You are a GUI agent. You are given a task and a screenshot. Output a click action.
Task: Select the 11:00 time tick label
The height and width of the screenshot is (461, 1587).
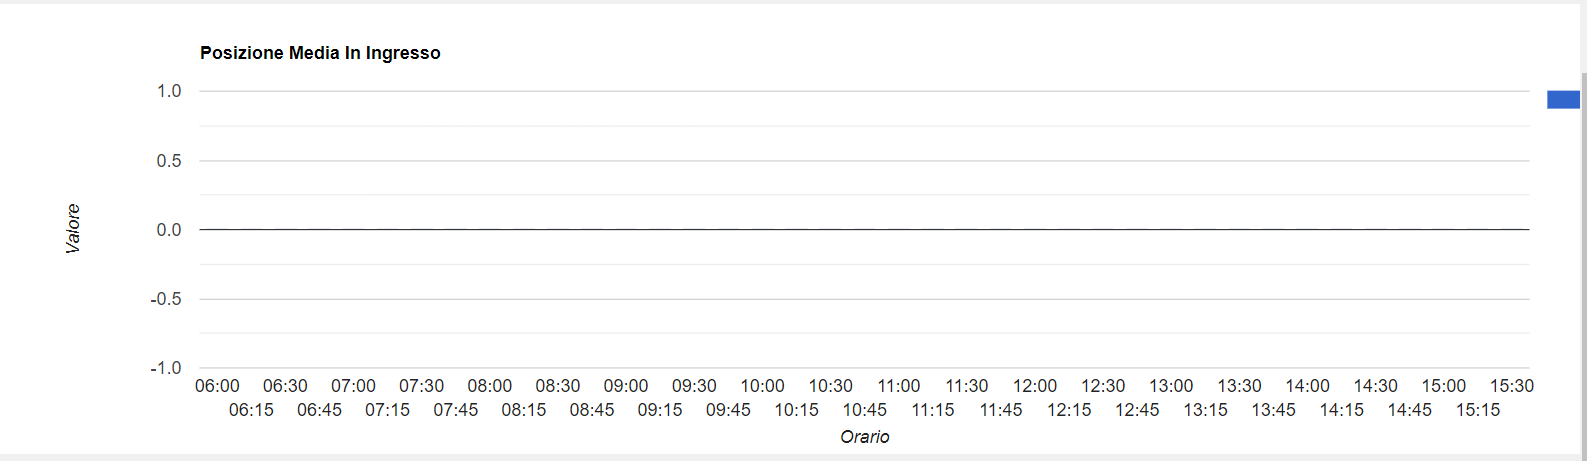(x=898, y=386)
